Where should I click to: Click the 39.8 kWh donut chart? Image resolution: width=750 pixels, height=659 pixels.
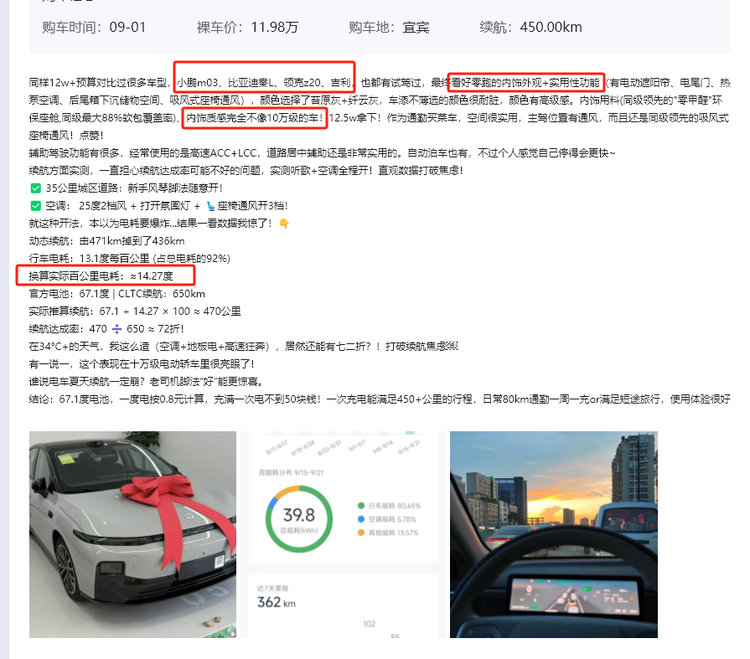(x=299, y=519)
